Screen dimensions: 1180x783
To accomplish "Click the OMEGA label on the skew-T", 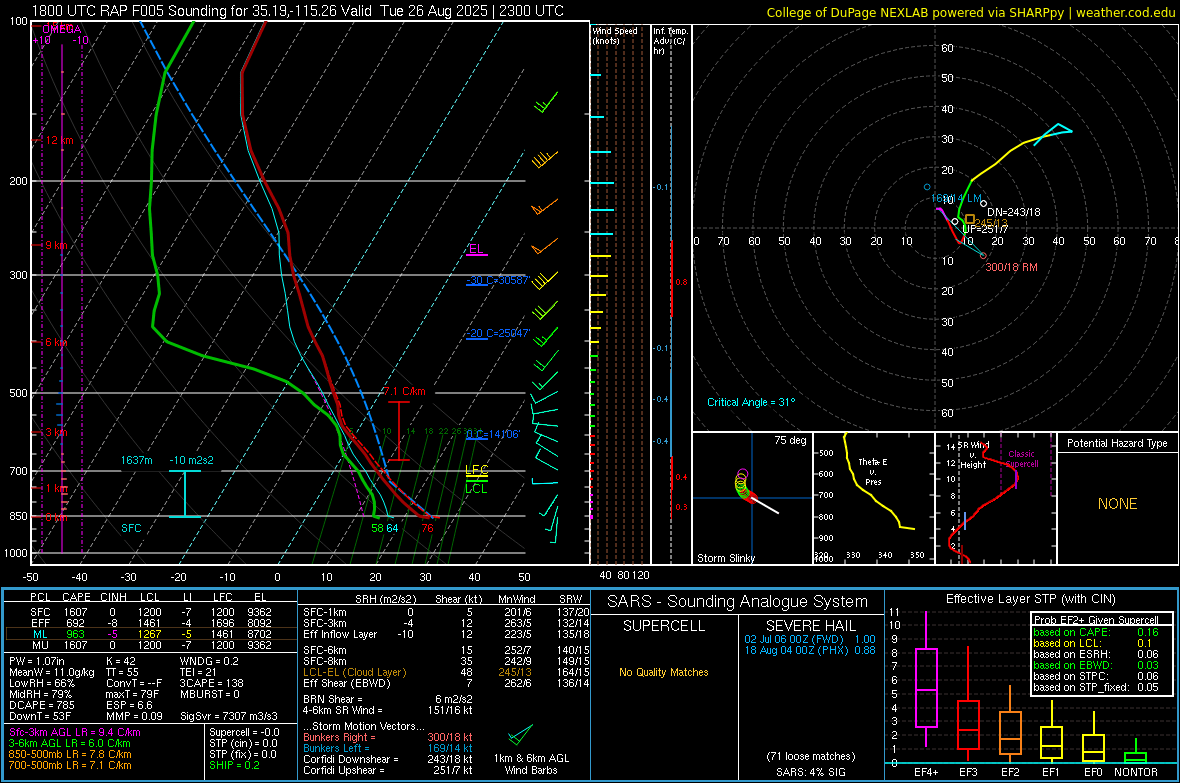I will [61, 29].
